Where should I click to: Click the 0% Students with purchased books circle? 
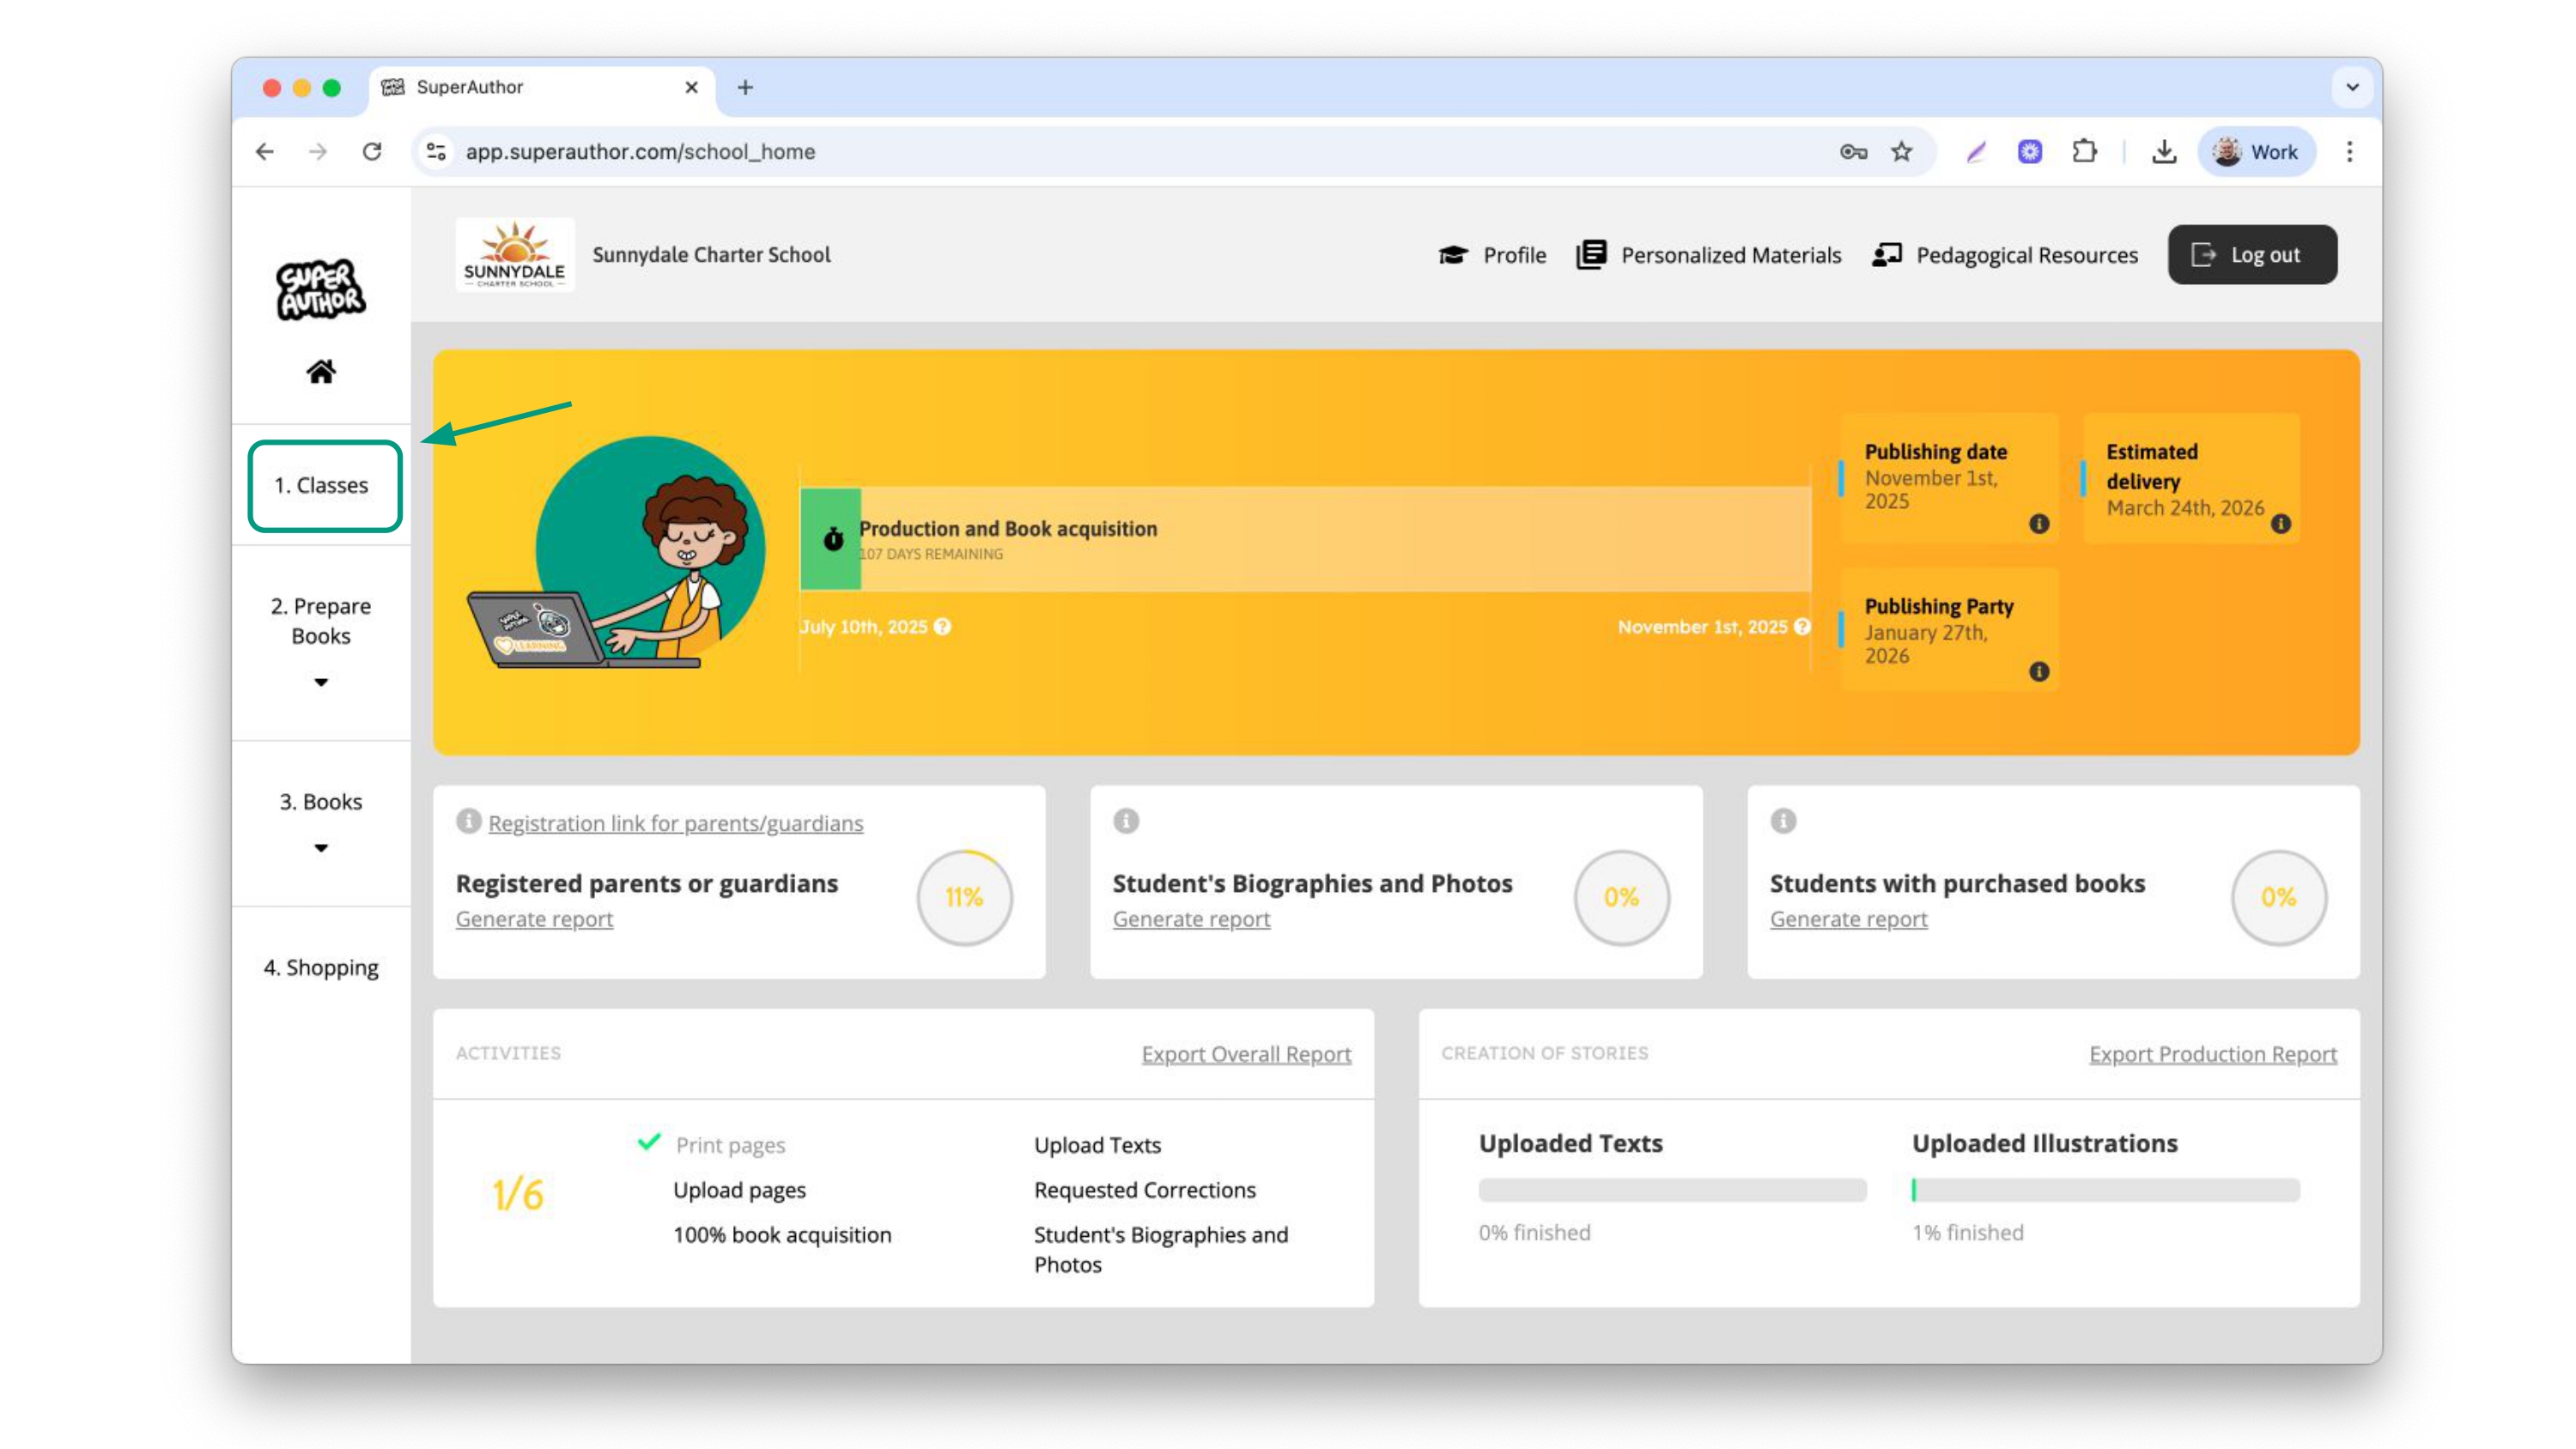[x=2279, y=897]
